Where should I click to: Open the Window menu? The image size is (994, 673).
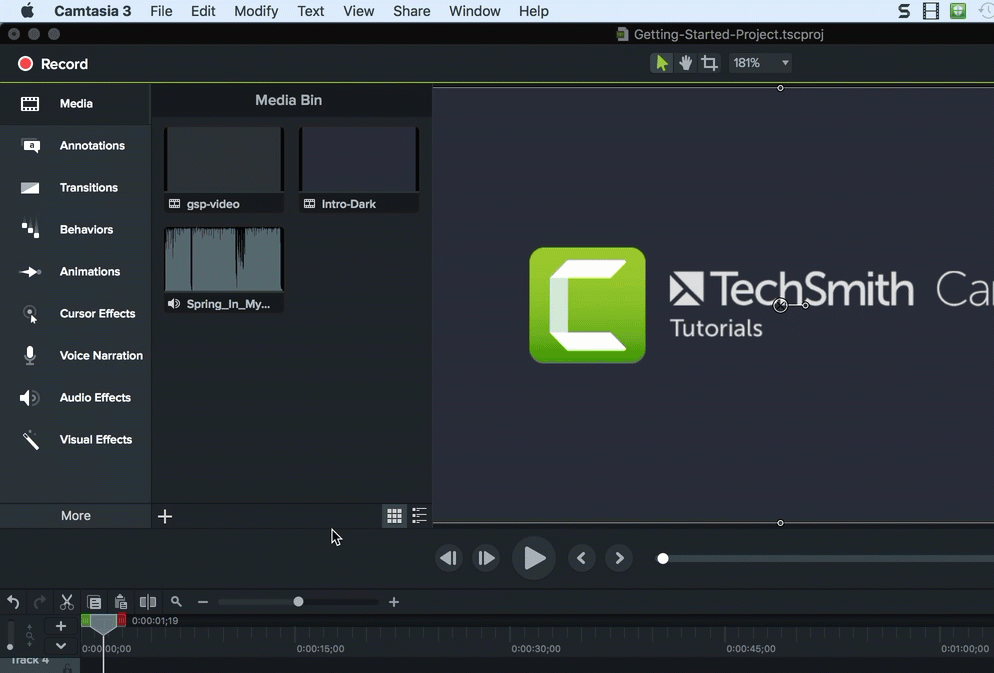click(475, 11)
